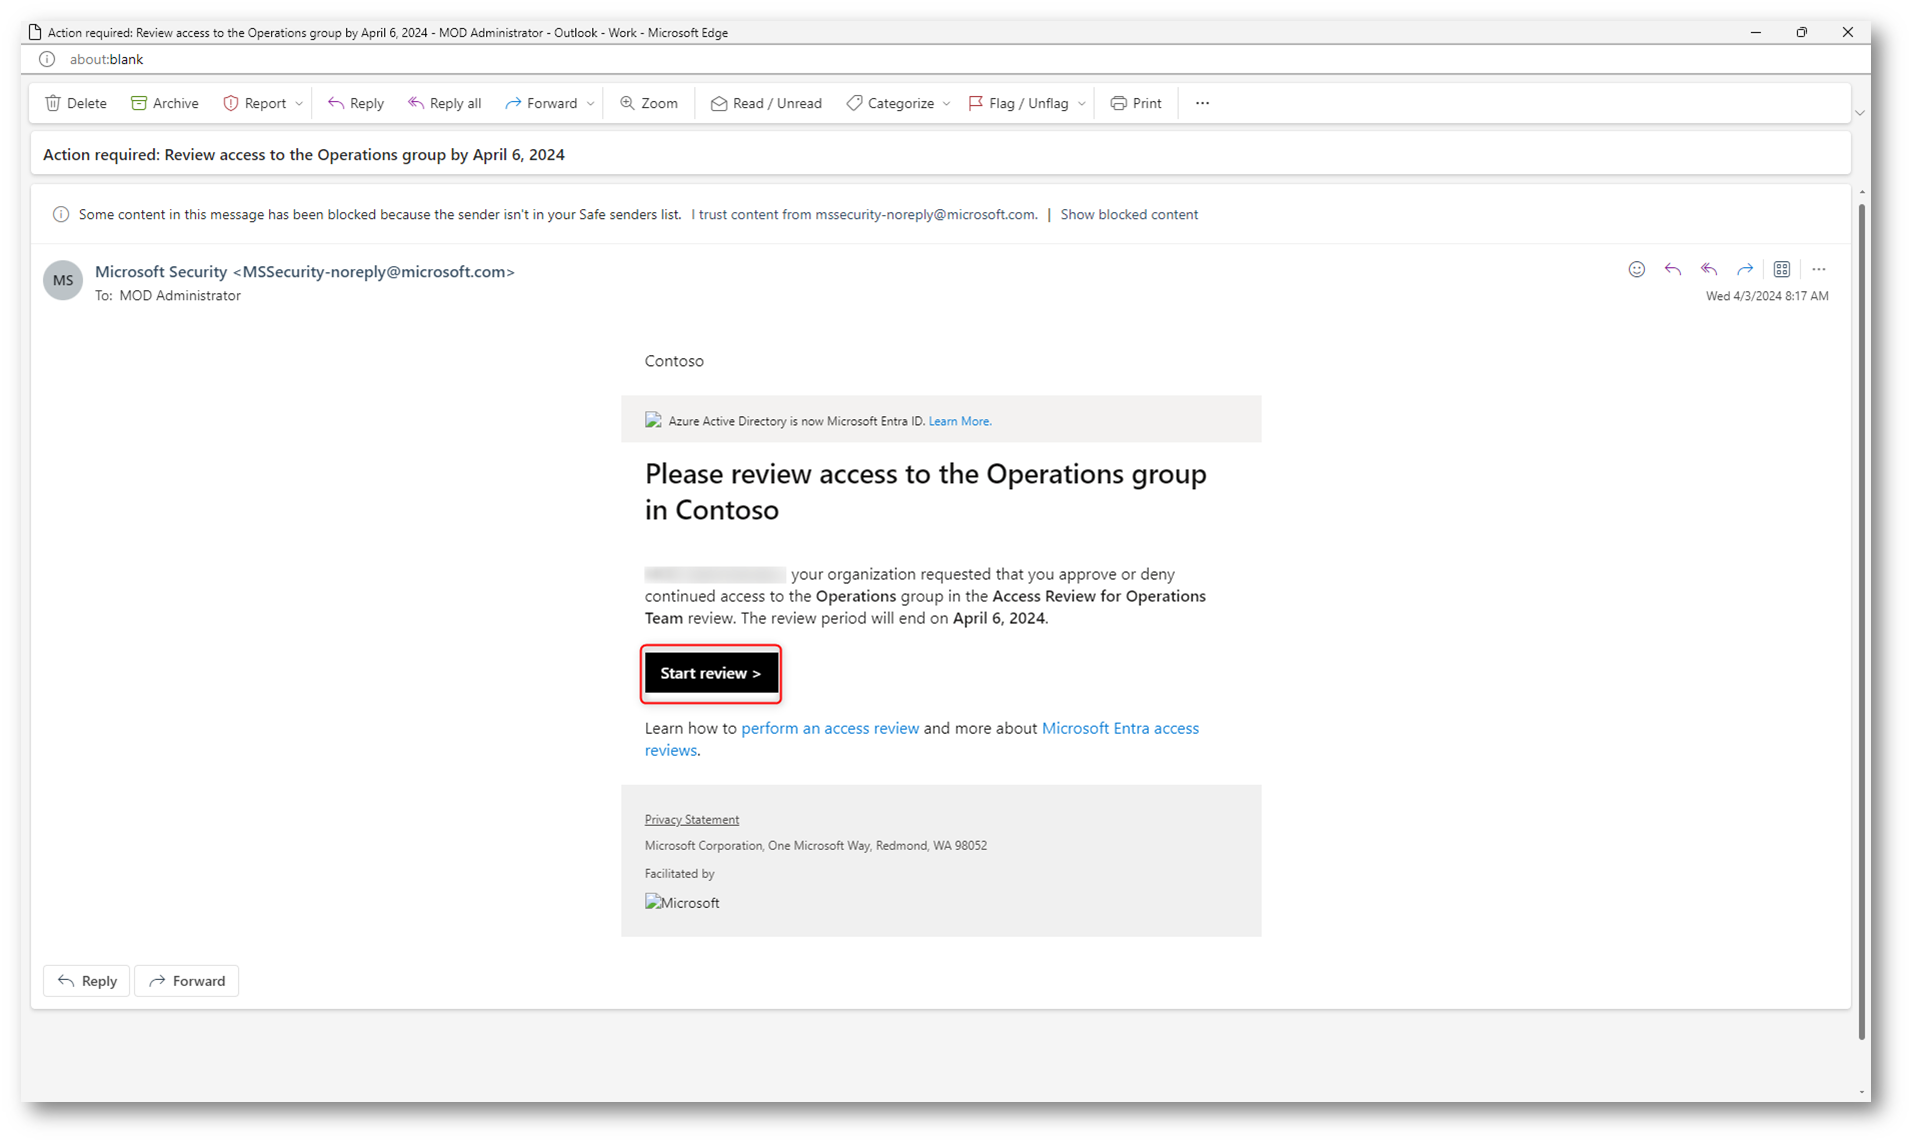Open the Zoom control in the toolbar
The image size is (1913, 1144).
pyautogui.click(x=649, y=103)
